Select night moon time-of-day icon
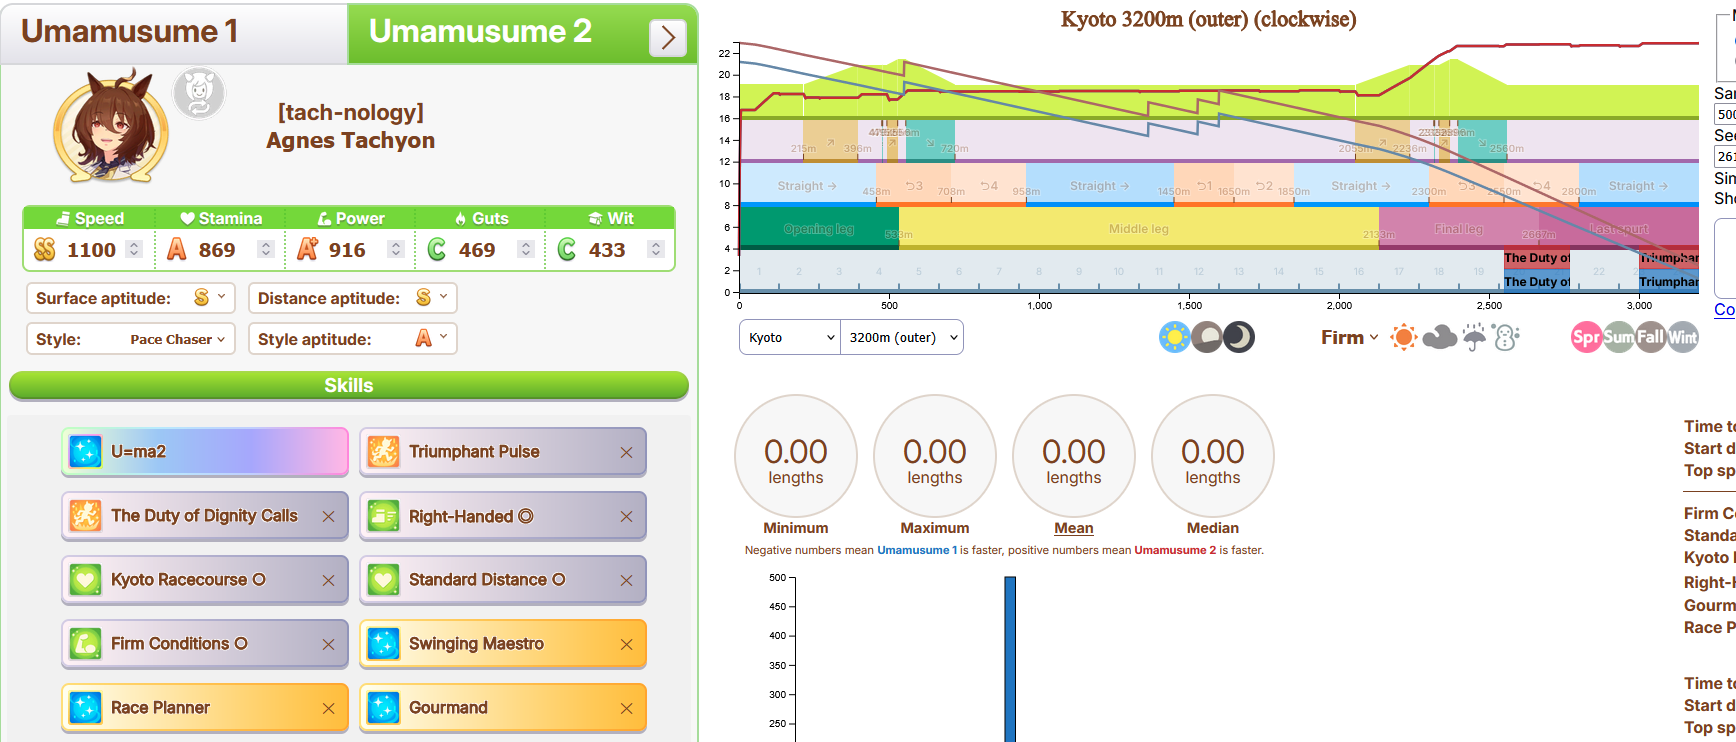Screen dimensions: 1736x742 [x=1239, y=337]
